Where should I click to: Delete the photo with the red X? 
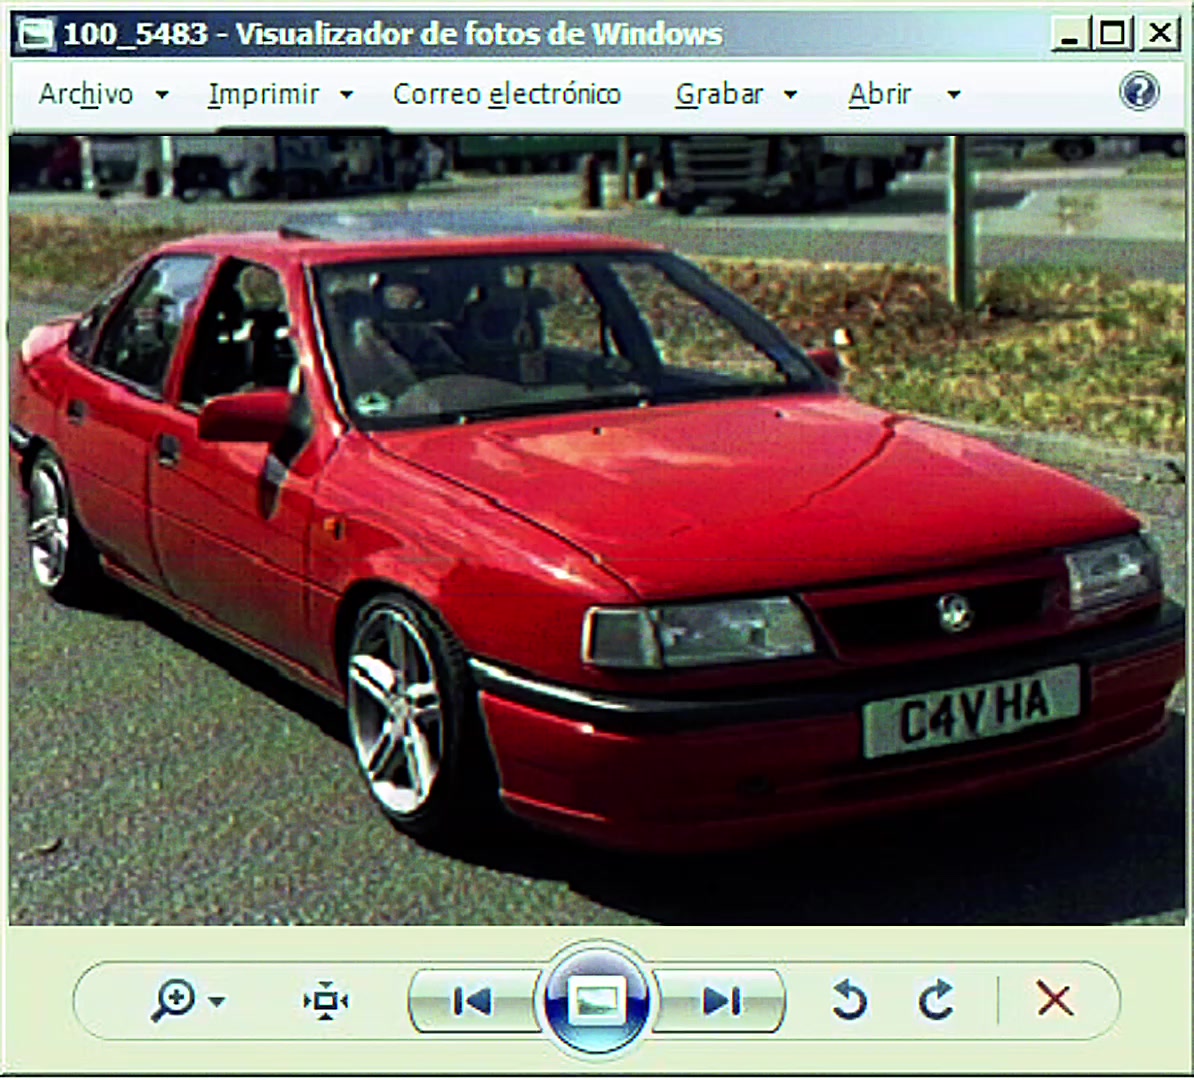[x=1055, y=999]
